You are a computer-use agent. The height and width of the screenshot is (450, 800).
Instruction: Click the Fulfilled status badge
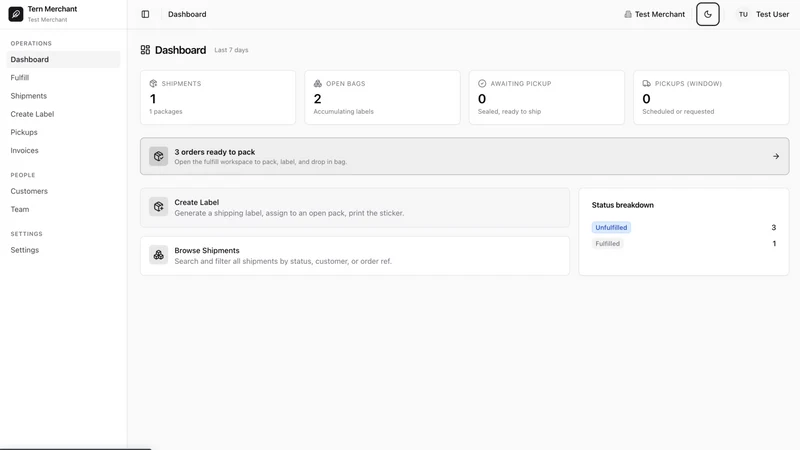[607, 243]
